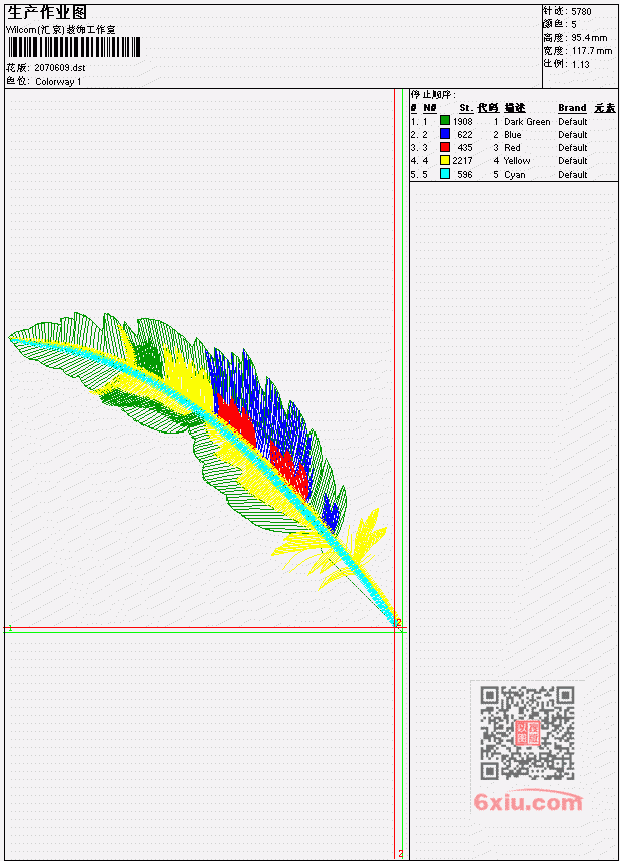Viewport: 620px width, 861px height.
Task: Select the stitch count 1908
Action: (x=463, y=121)
